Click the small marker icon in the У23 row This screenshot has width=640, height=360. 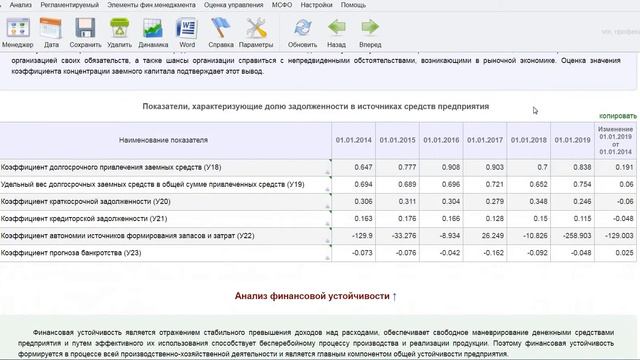327,258
